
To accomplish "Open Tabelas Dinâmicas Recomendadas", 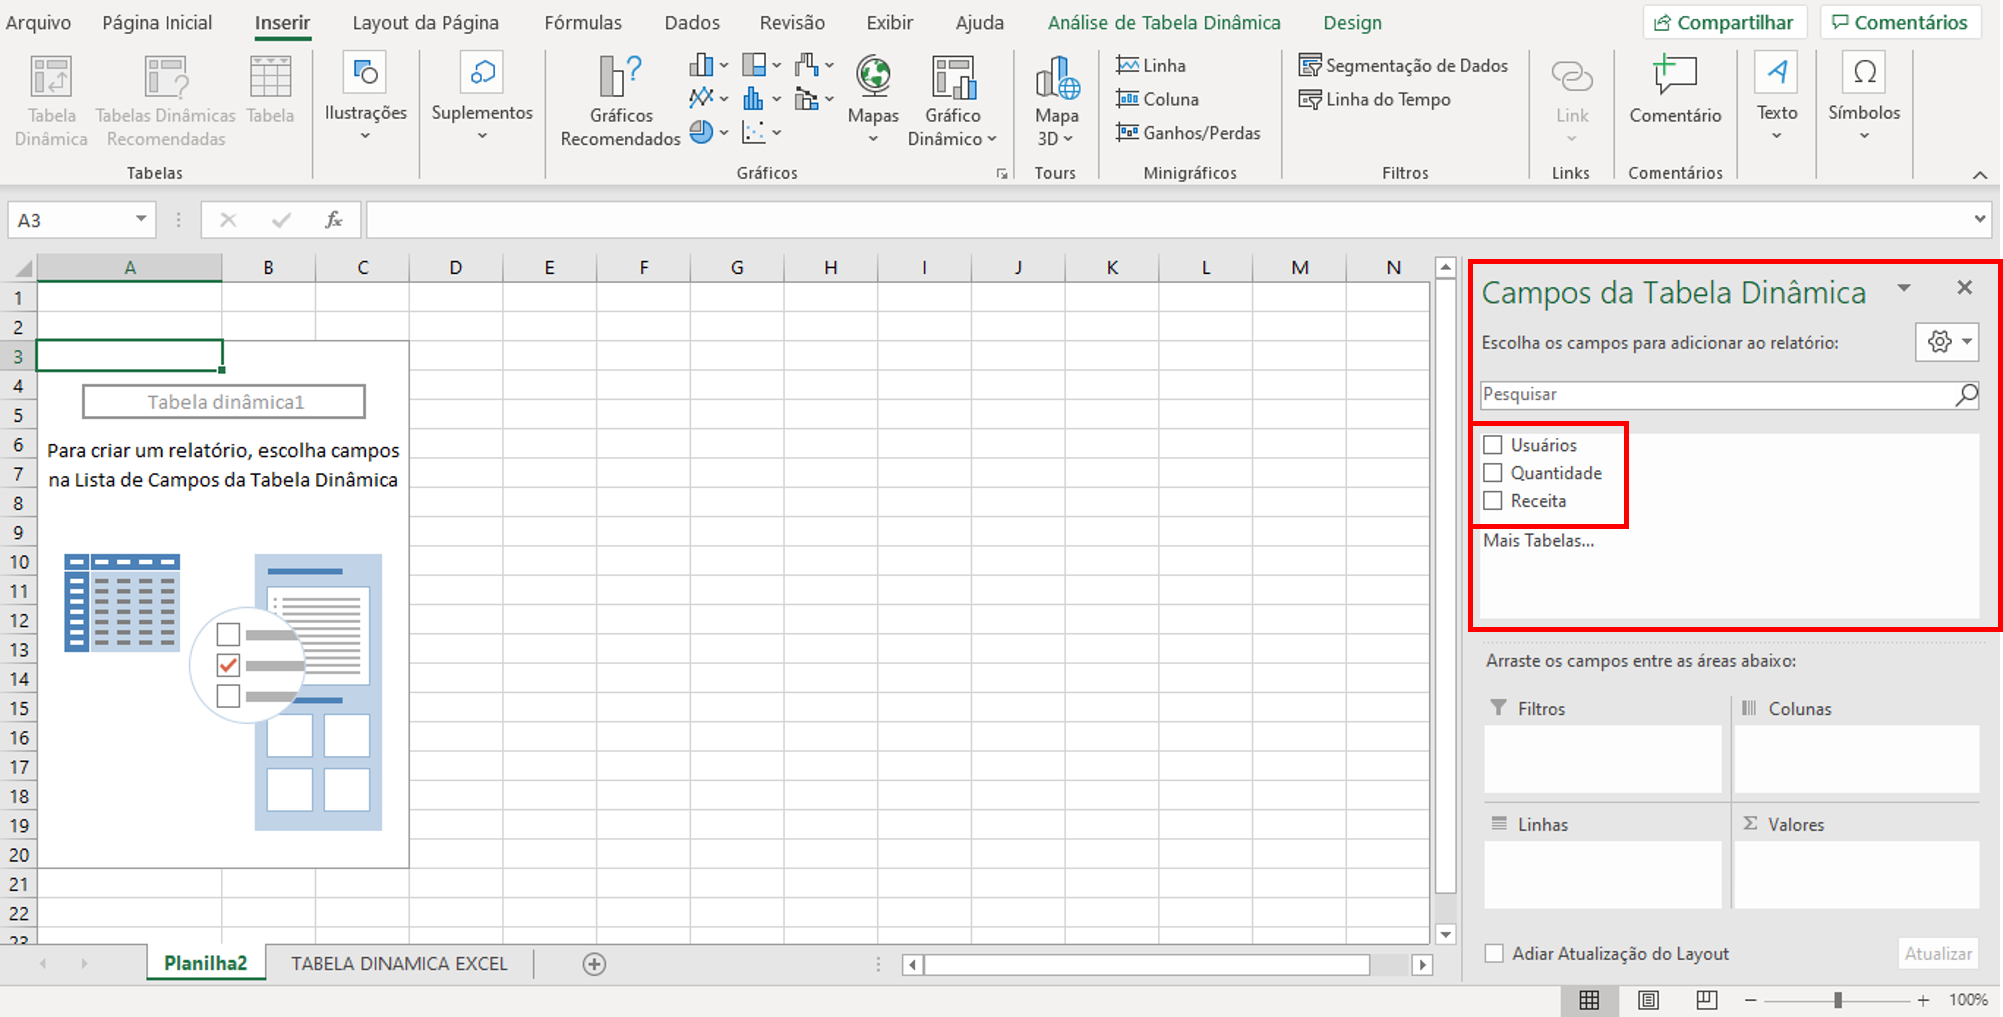I will pyautogui.click(x=166, y=102).
